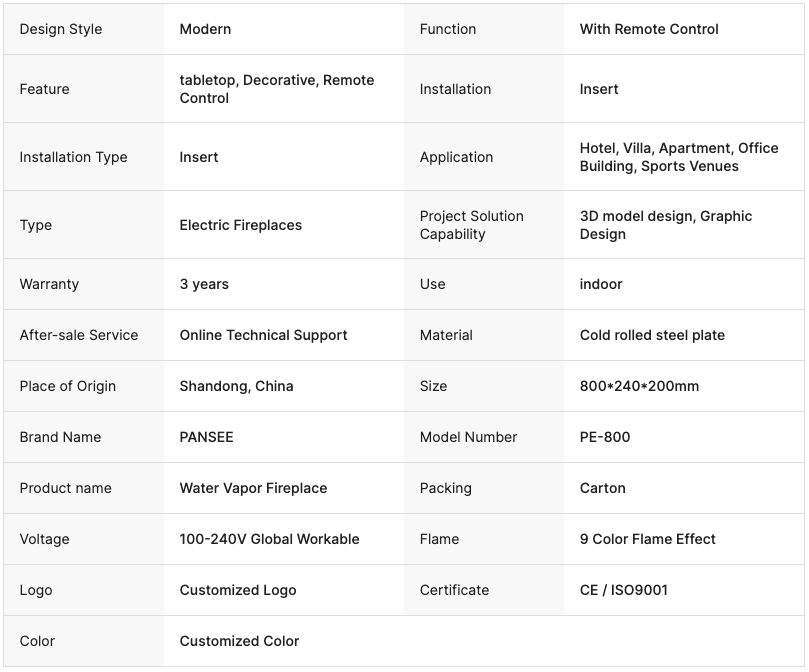Click the PE-800 model number

click(605, 437)
